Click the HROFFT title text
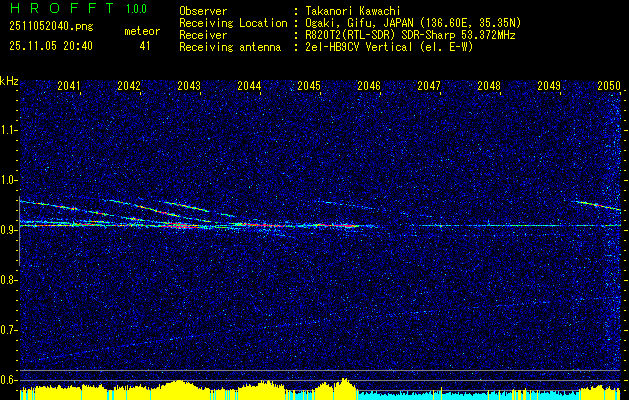629x400 pixels. pos(53,9)
